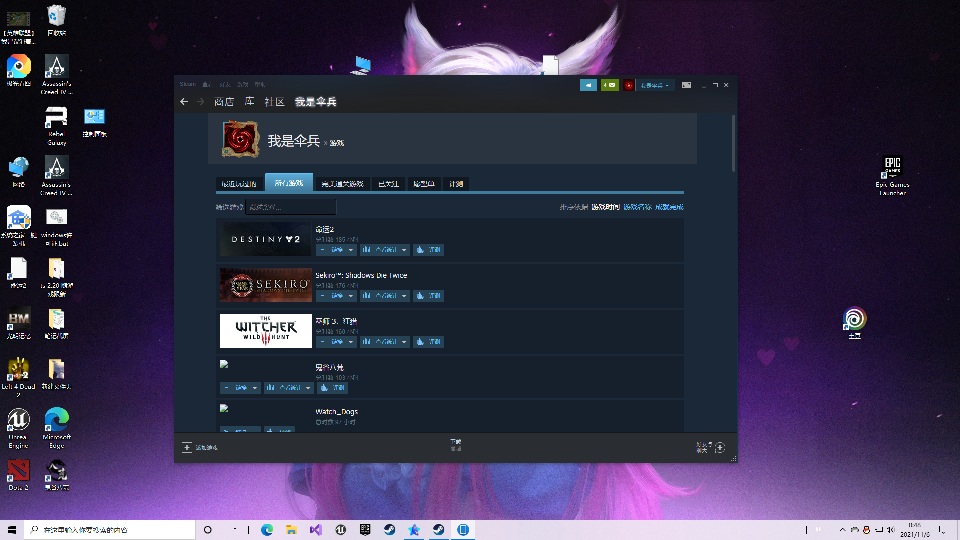The width and height of the screenshot is (960, 540).
Task: Expand the first dropdown in Witcher 3 row
Action: (x=336, y=342)
